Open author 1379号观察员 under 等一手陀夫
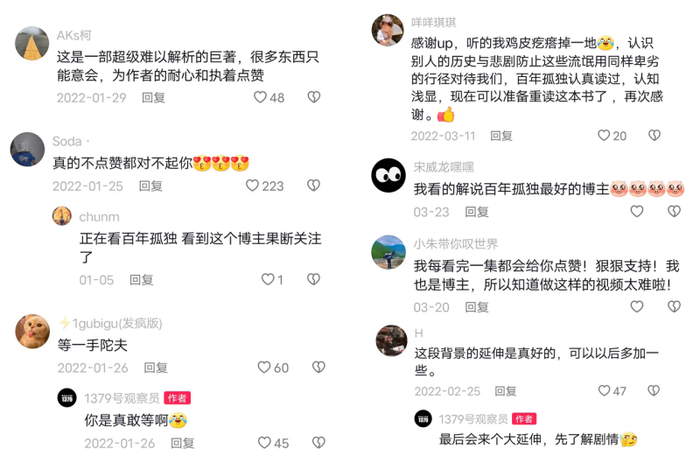700x456 pixels. click(x=121, y=398)
